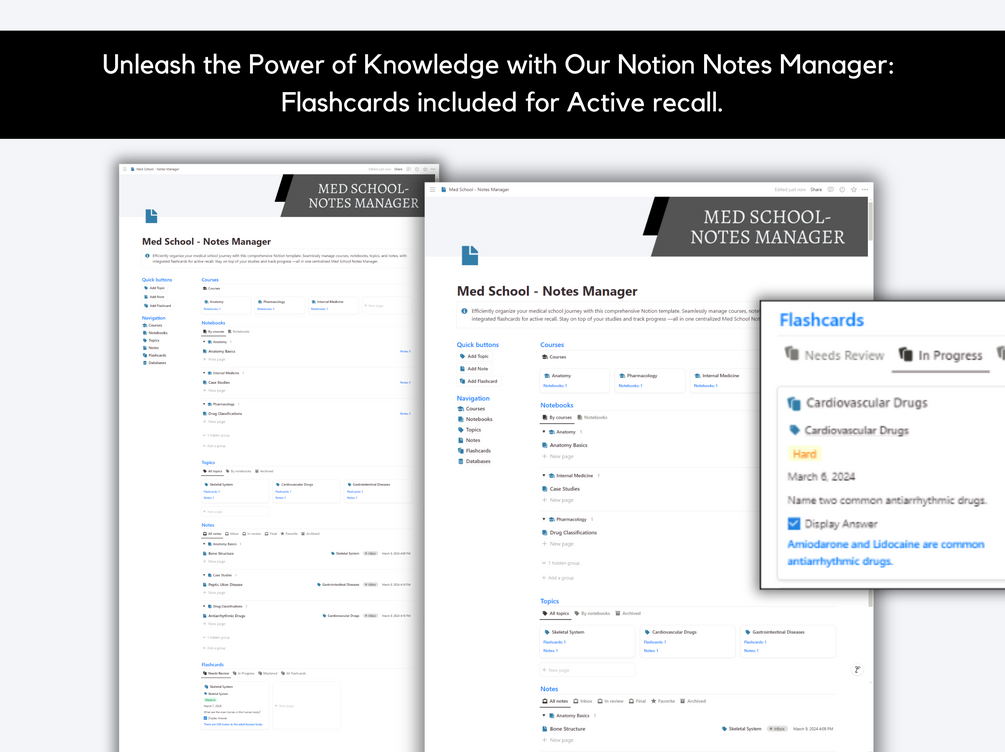
Task: Open Gastrointestinal Diseases topic card, right window
Action: click(788, 641)
